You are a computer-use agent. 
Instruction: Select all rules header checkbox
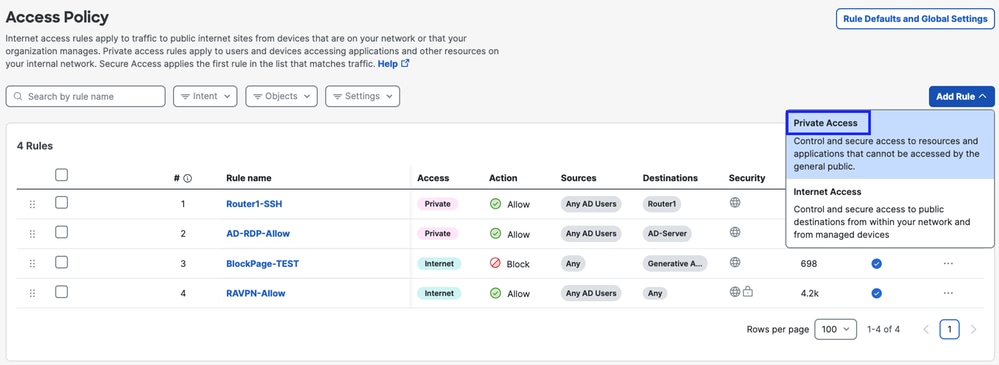point(61,175)
